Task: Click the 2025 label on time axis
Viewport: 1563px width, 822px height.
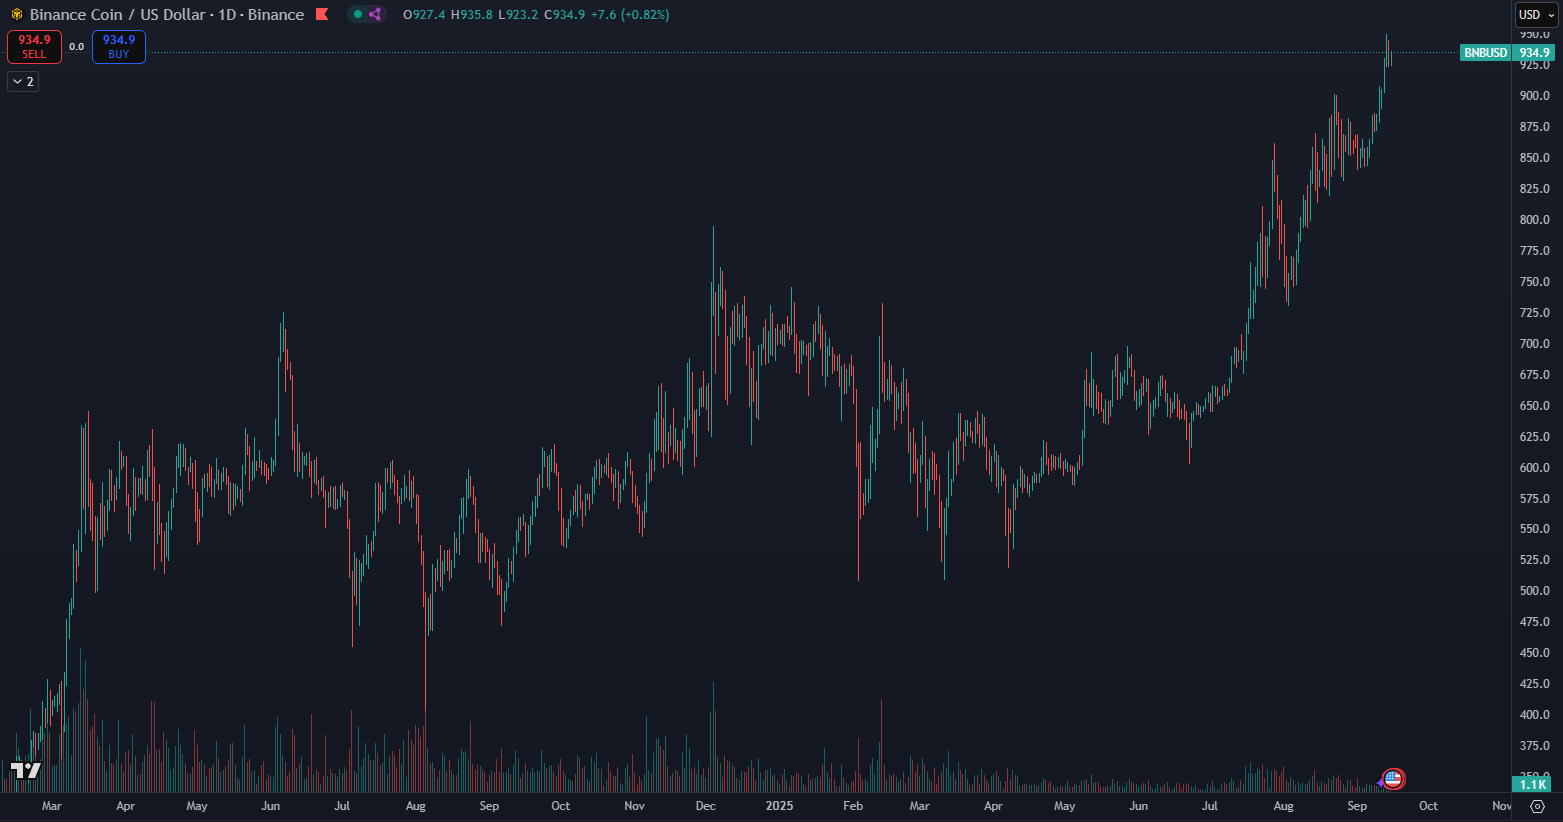Action: pyautogui.click(x=779, y=806)
